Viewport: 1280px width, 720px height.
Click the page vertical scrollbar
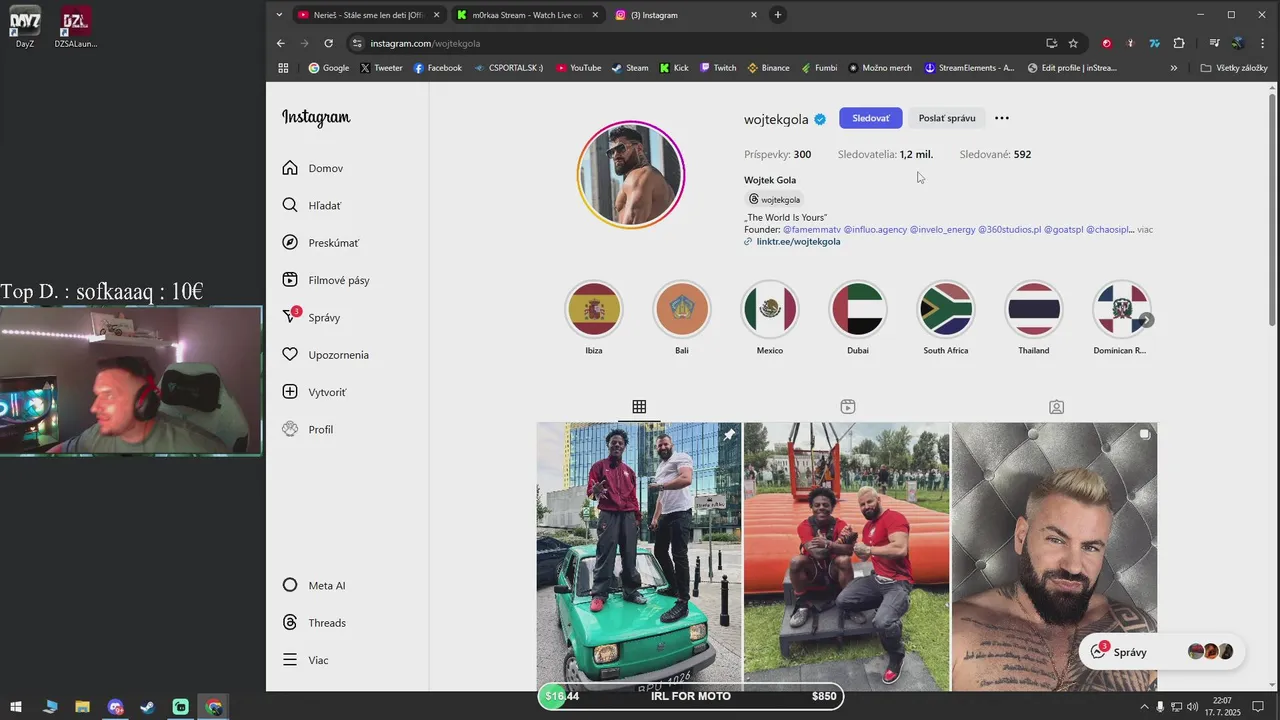click(1272, 209)
